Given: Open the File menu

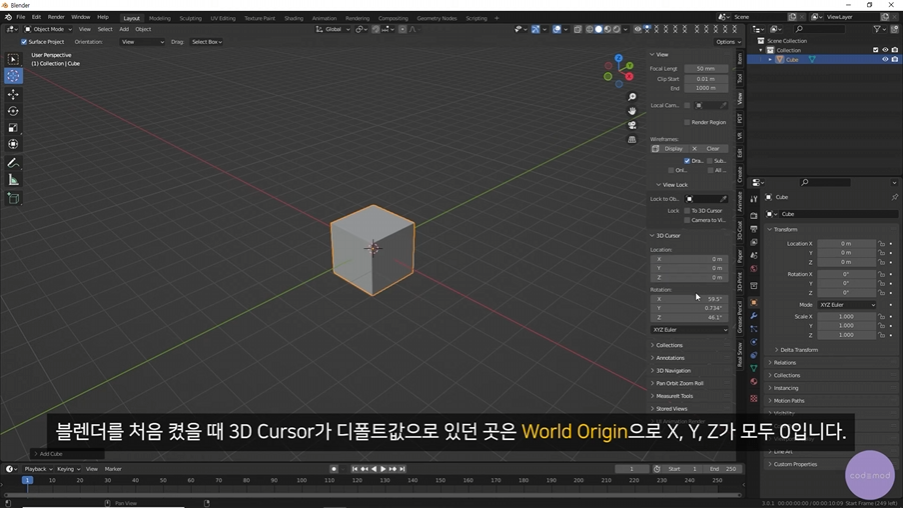Looking at the screenshot, I should [20, 17].
